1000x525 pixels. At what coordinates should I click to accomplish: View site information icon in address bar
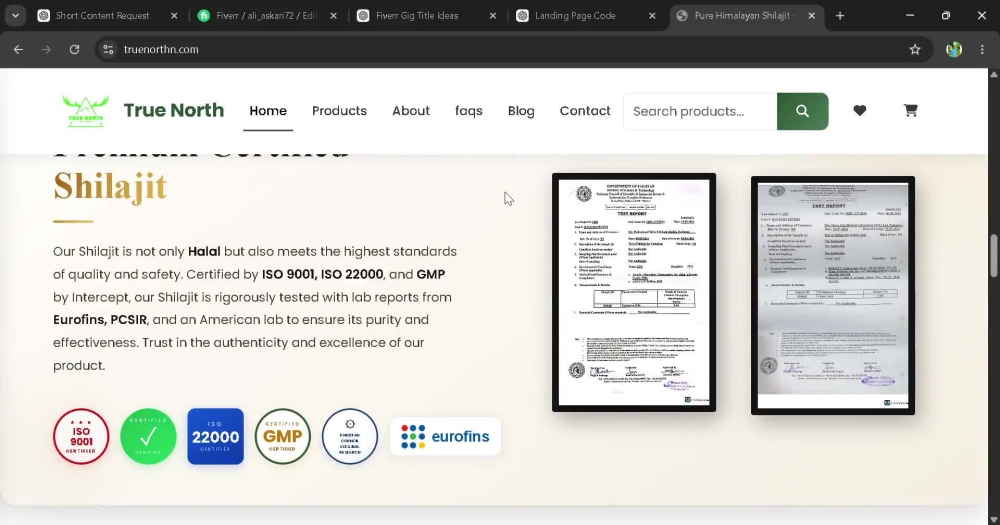108,49
